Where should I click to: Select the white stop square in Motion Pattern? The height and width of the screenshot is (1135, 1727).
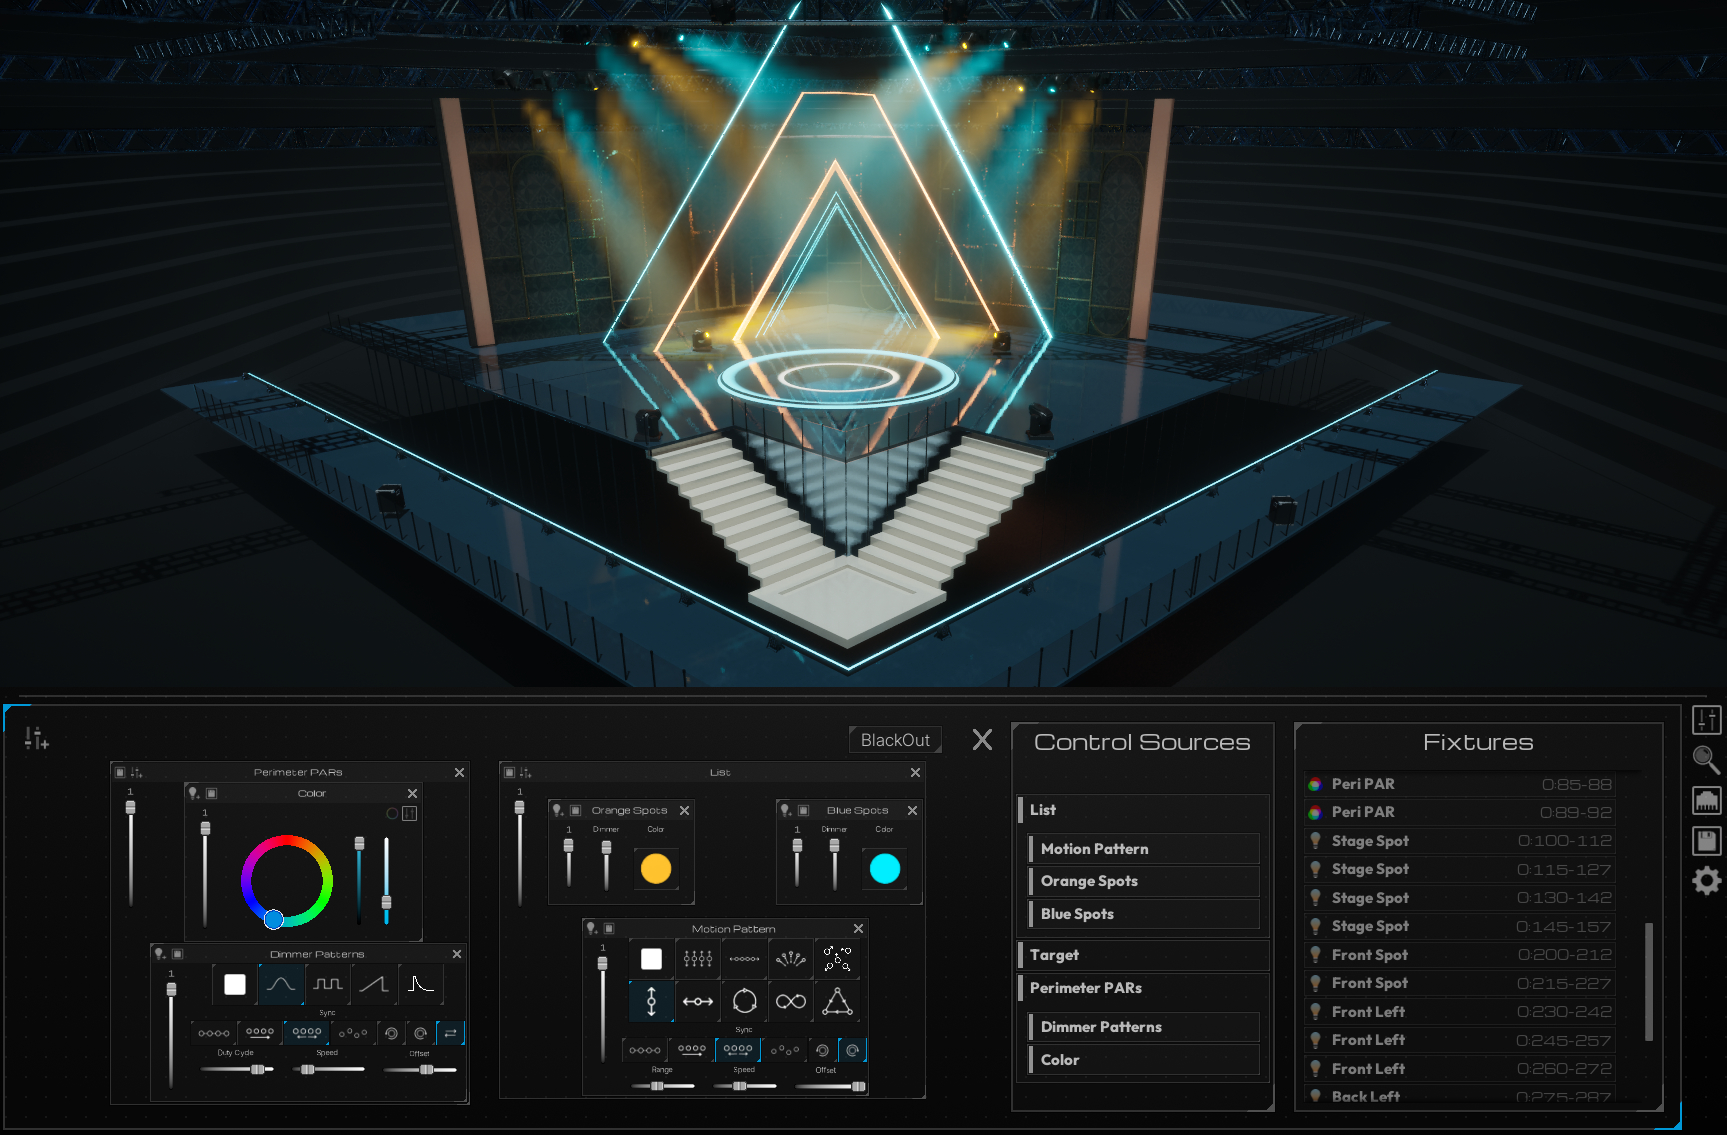[x=651, y=959]
